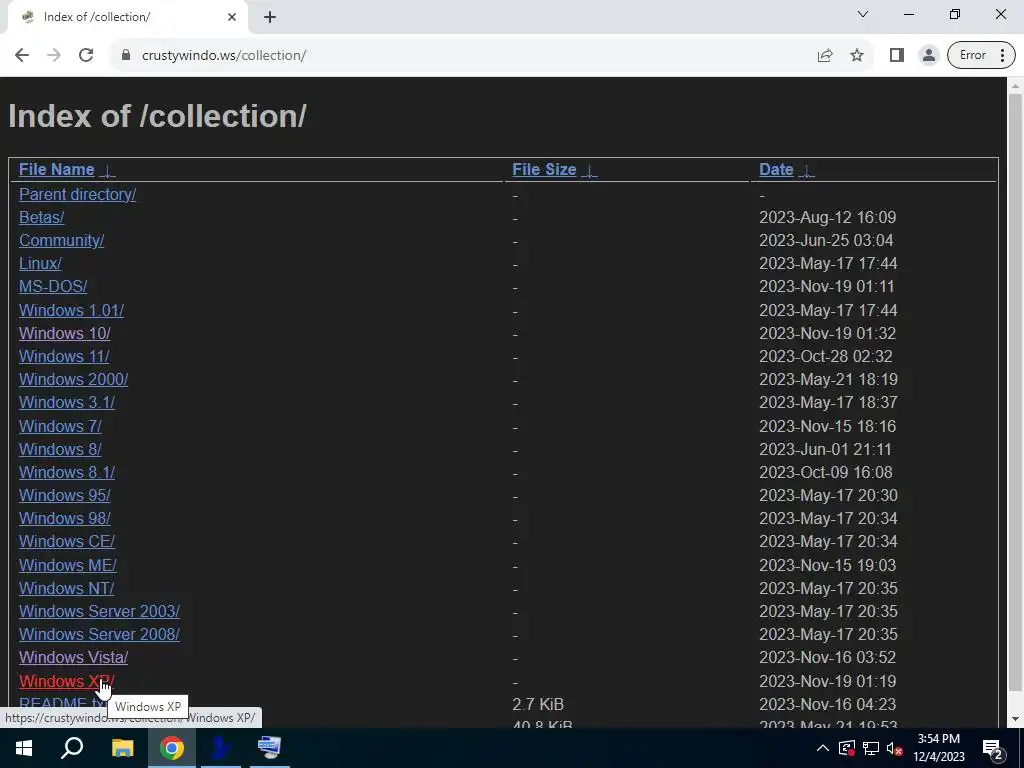Viewport: 1024px width, 768px height.
Task: Share this page using the share icon
Action: (825, 56)
